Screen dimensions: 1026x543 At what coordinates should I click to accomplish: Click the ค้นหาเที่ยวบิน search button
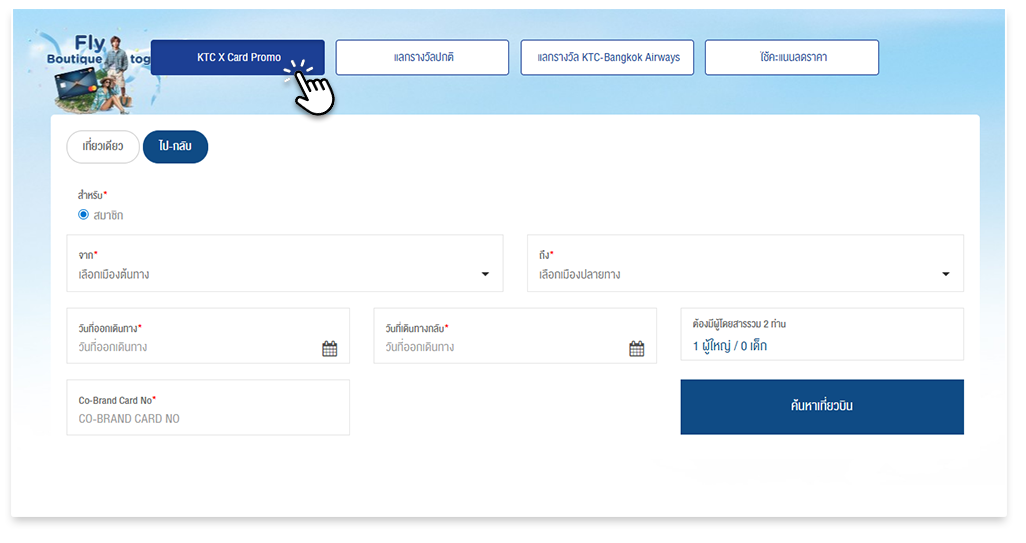(x=822, y=407)
